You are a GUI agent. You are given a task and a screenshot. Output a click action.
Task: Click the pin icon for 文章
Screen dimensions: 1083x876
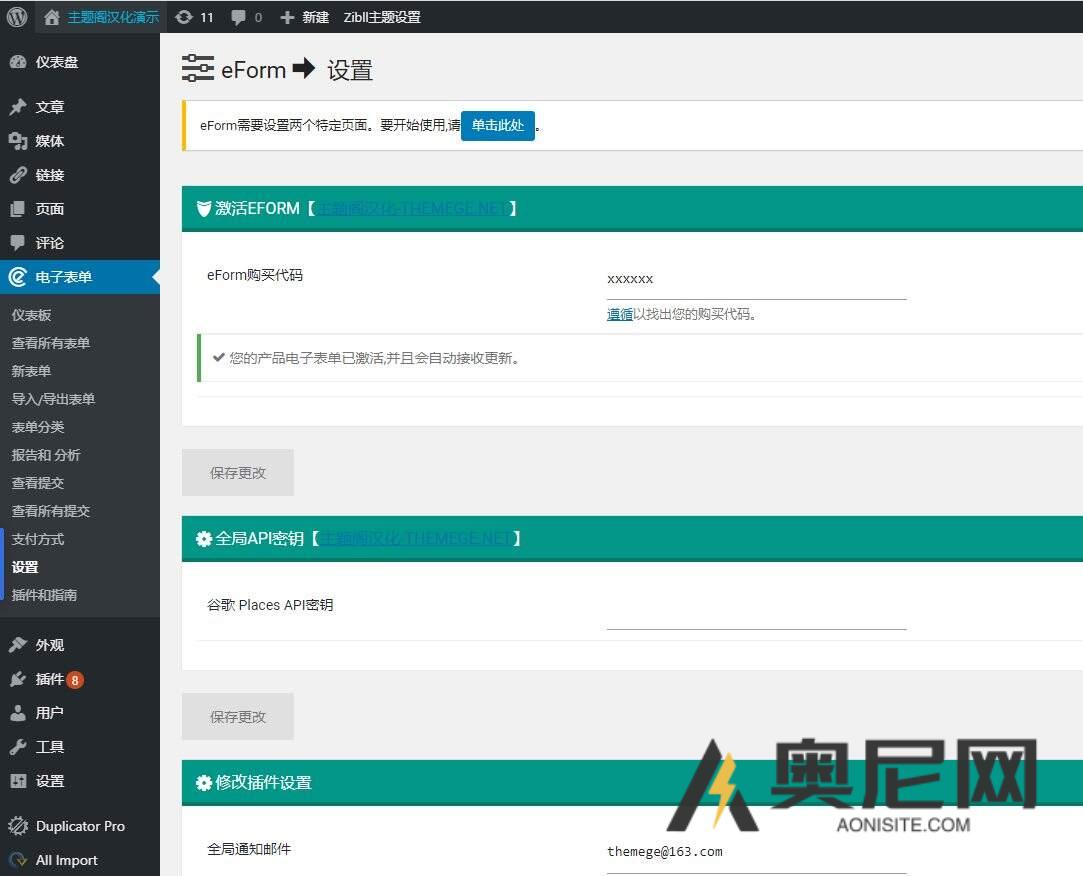click(18, 107)
